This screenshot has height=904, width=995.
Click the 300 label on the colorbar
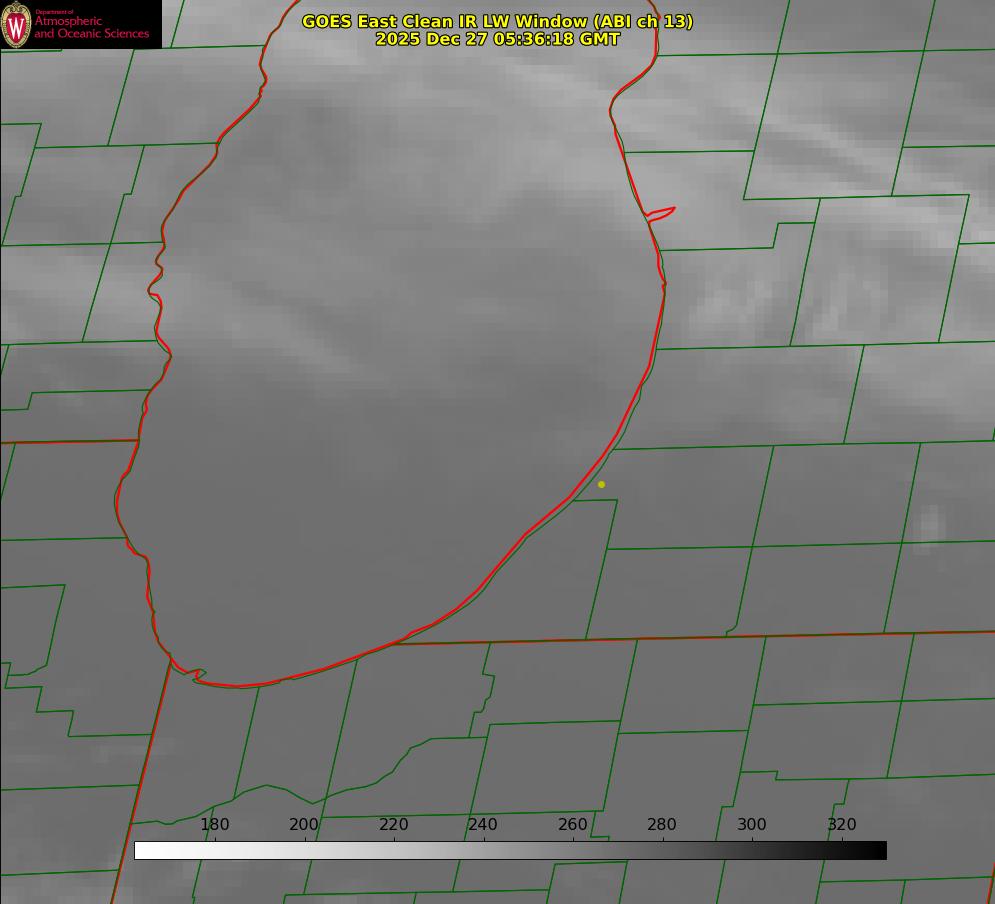752,825
